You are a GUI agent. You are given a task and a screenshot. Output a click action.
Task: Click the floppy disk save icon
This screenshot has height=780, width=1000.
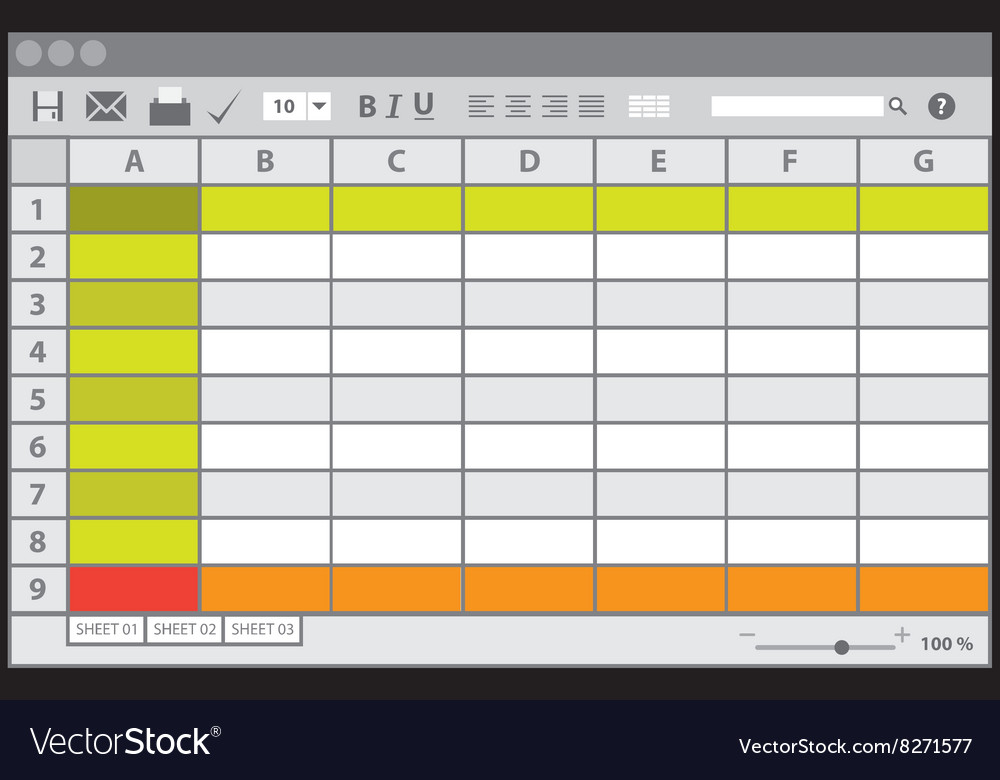click(x=47, y=106)
